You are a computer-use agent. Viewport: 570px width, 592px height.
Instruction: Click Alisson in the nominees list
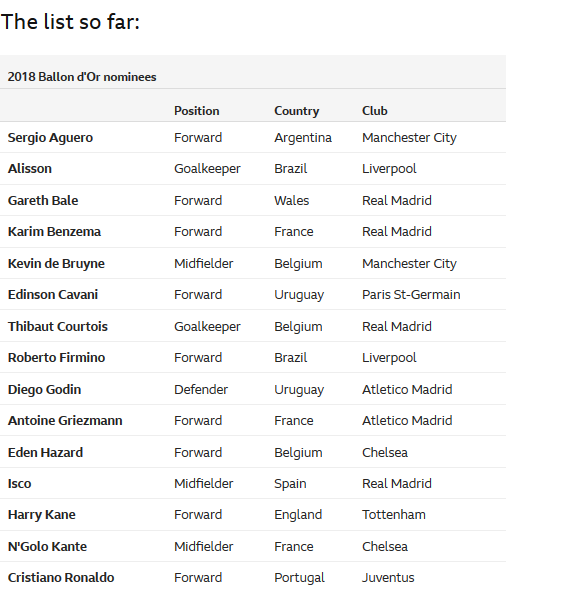(30, 169)
